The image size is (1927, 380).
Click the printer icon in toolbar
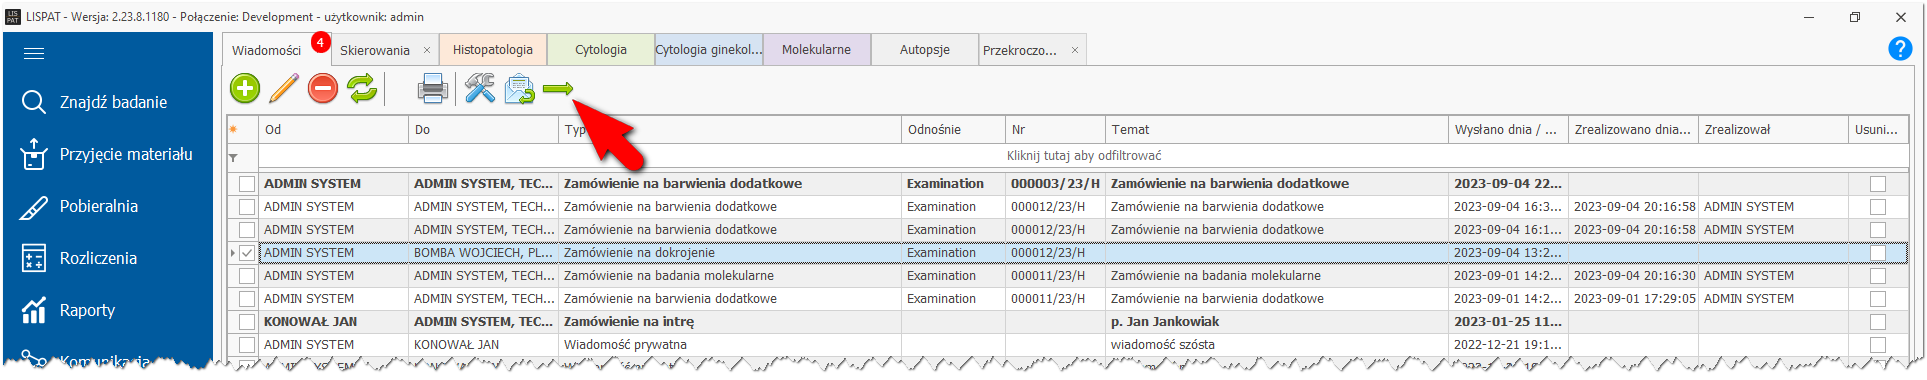(432, 88)
